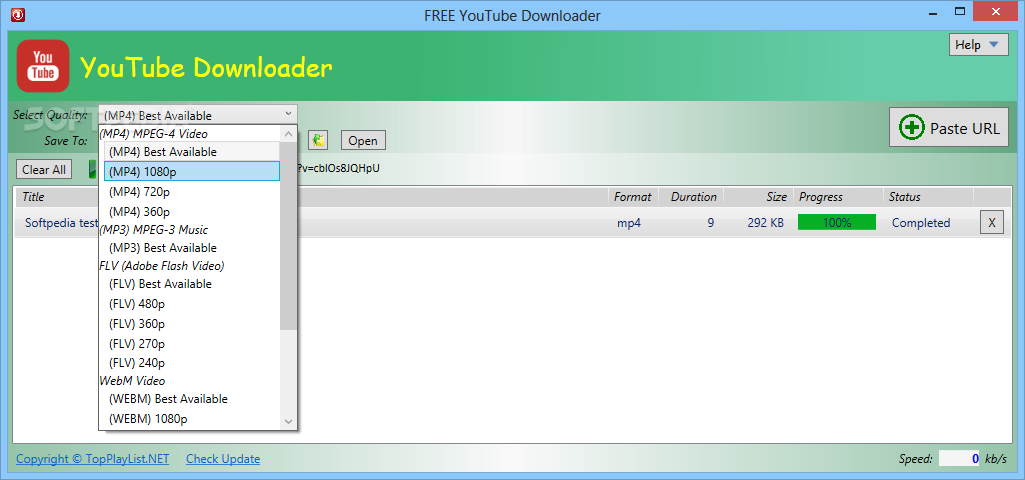The width and height of the screenshot is (1025, 480).
Task: Remove the completed download with X button
Action: coord(992,222)
